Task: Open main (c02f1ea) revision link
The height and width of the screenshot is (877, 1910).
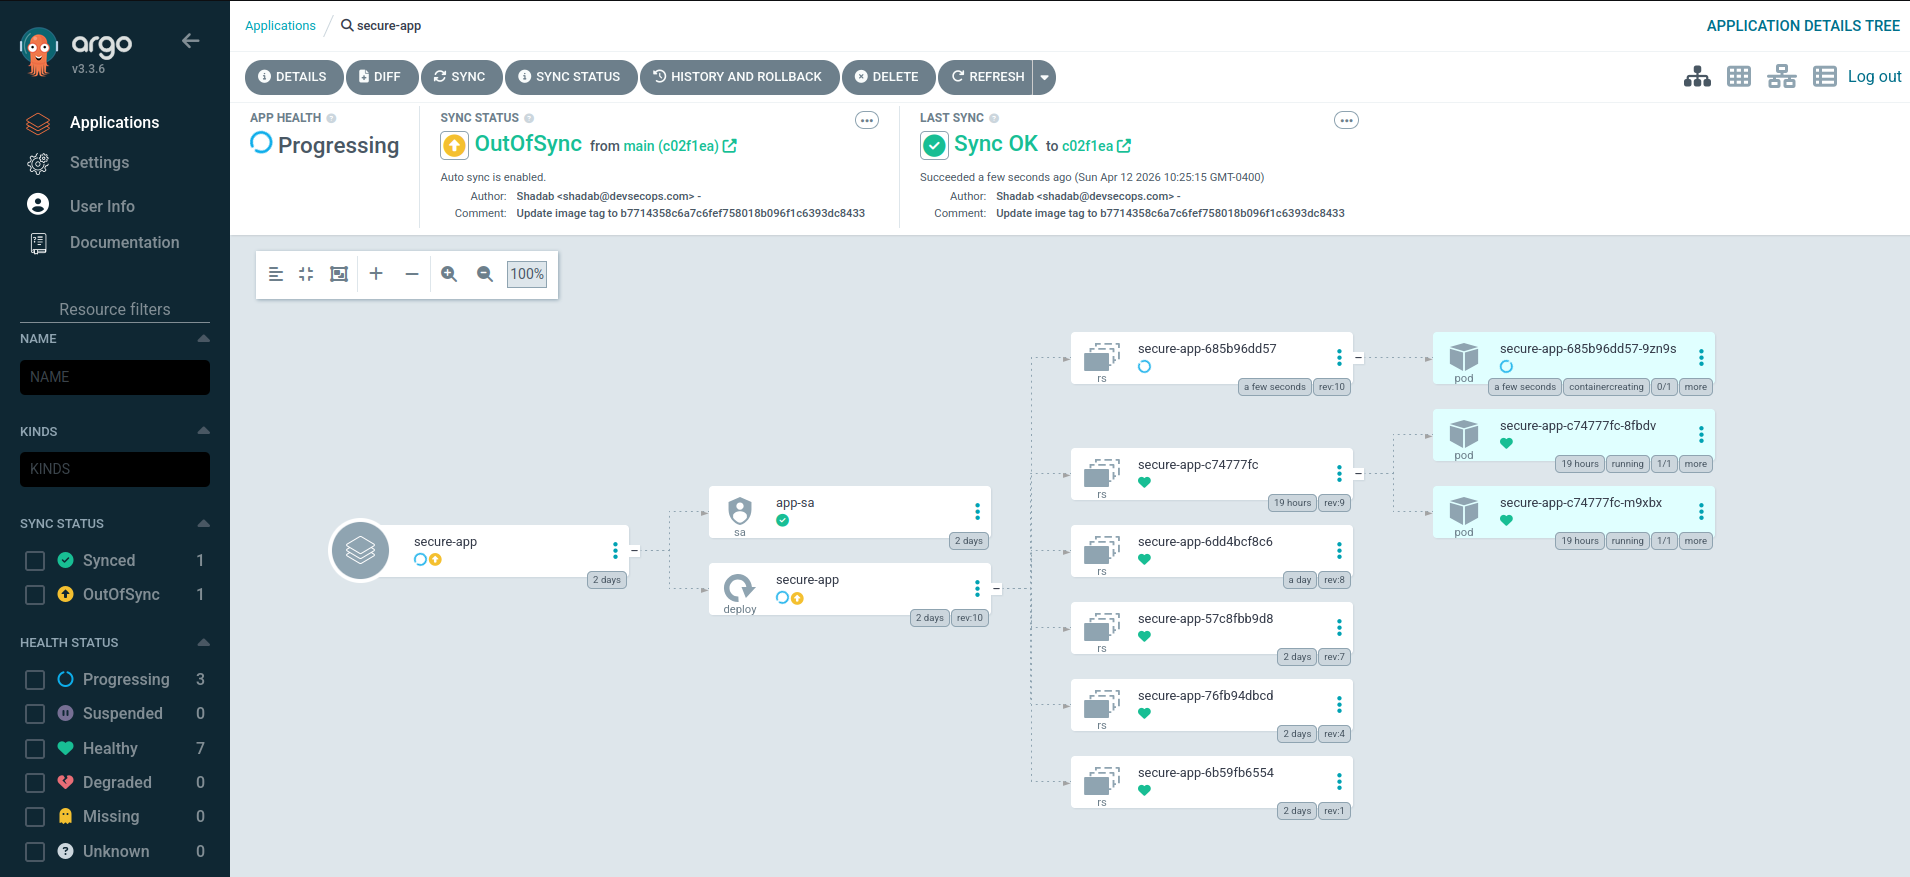Action: [671, 146]
